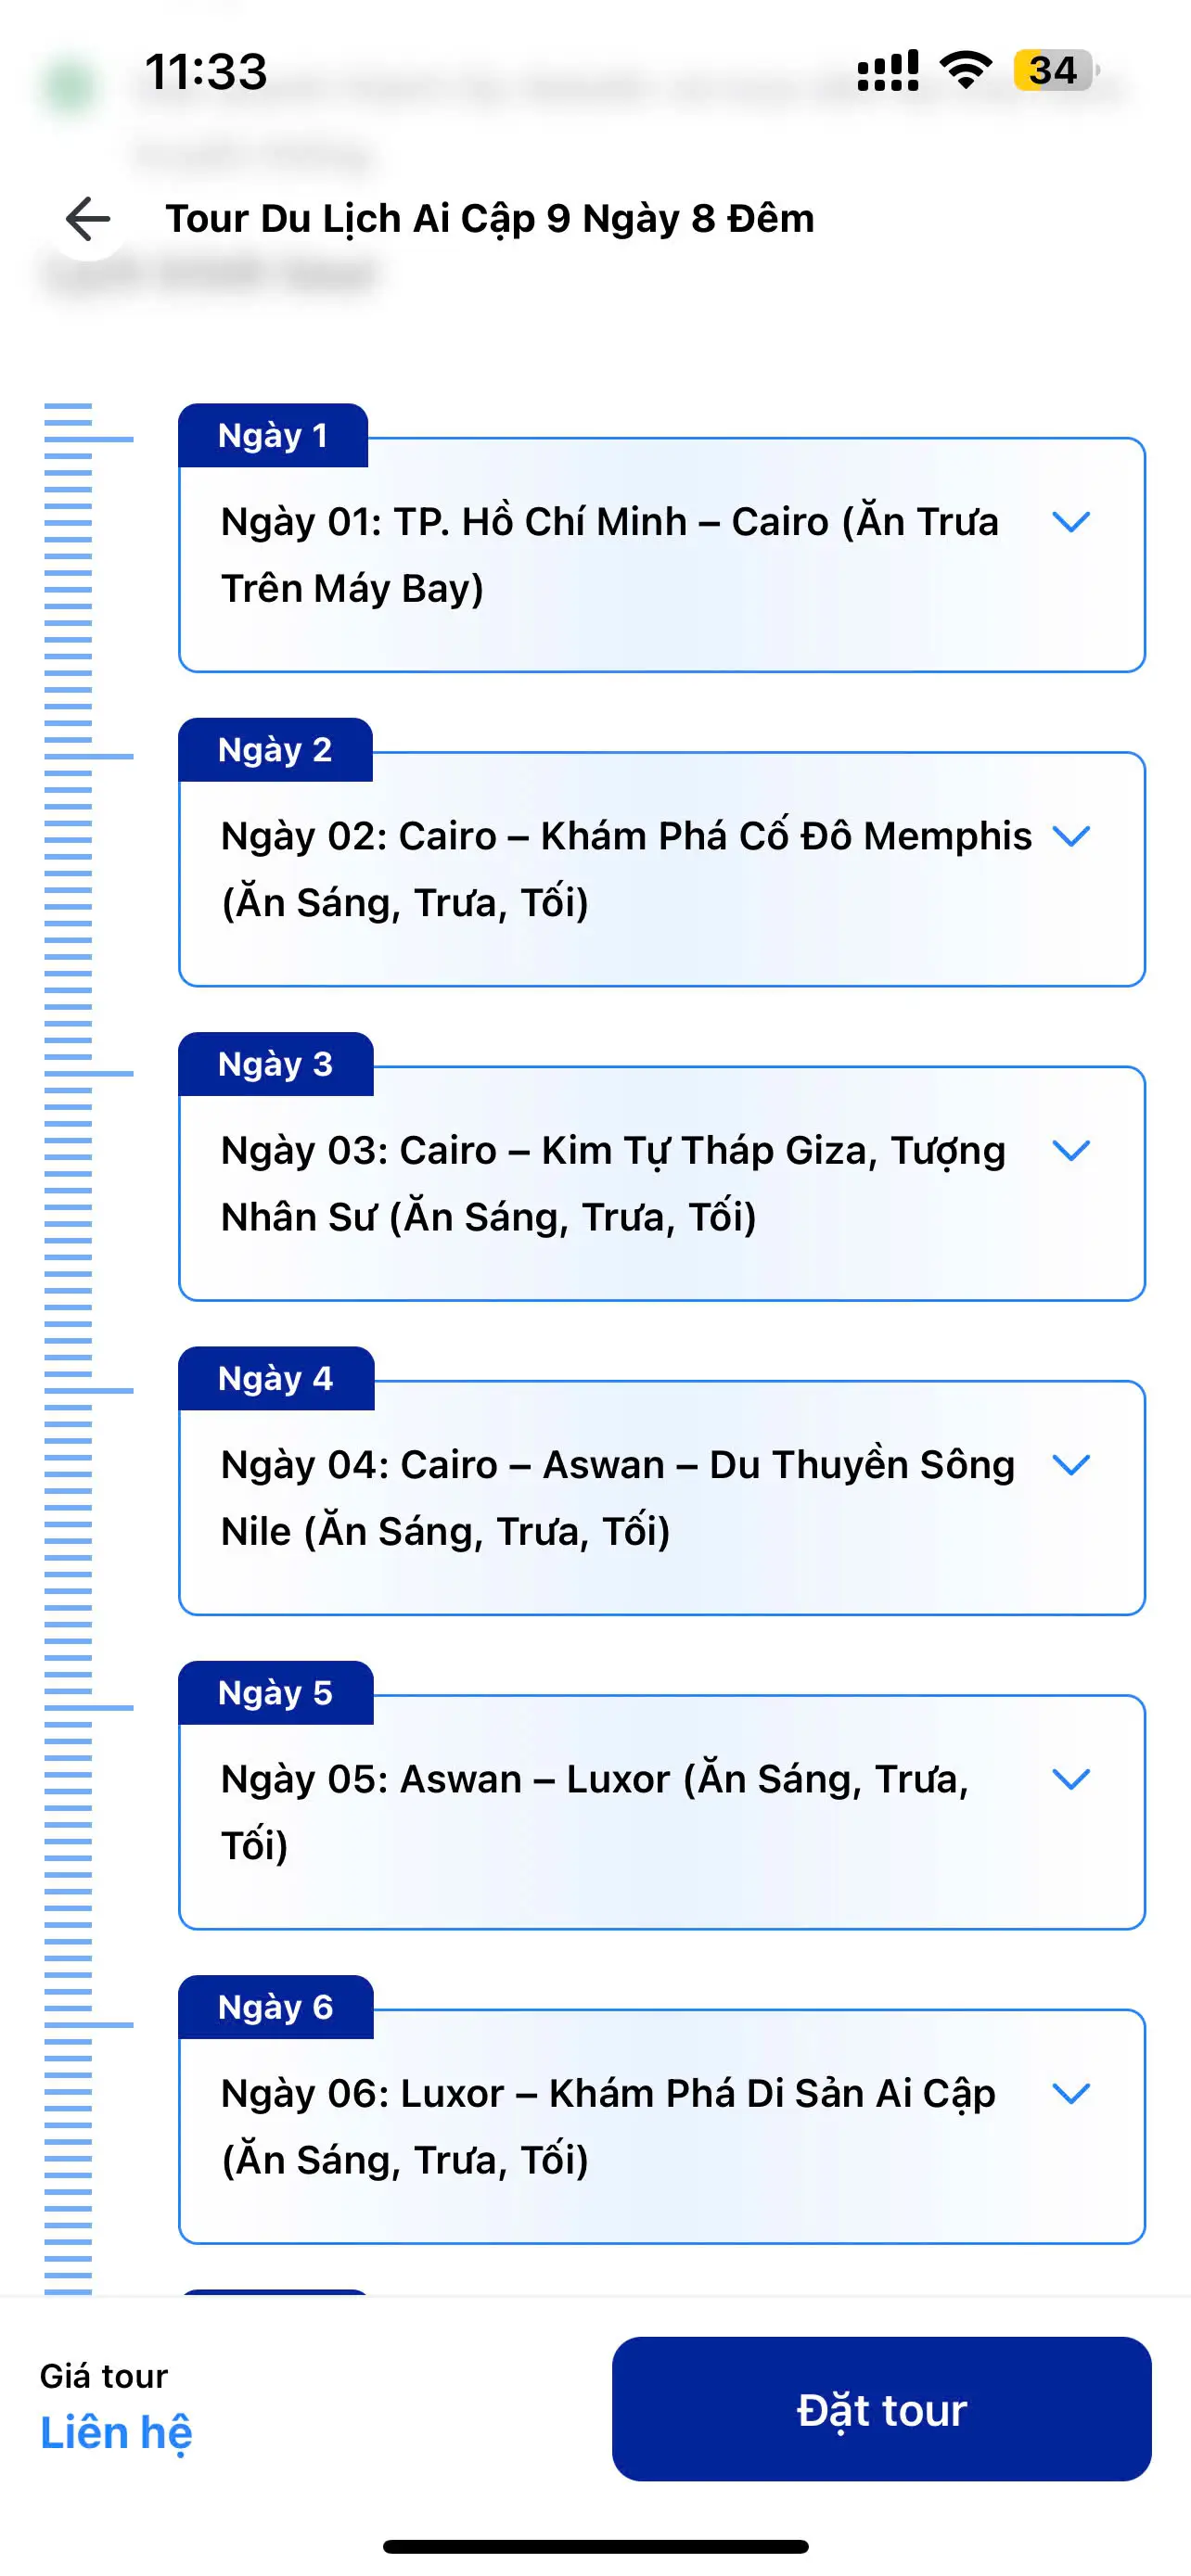1191x2576 pixels.
Task: Expand Ngày 03 Kim Tự Tháp Giza chevron
Action: (x=1071, y=1150)
